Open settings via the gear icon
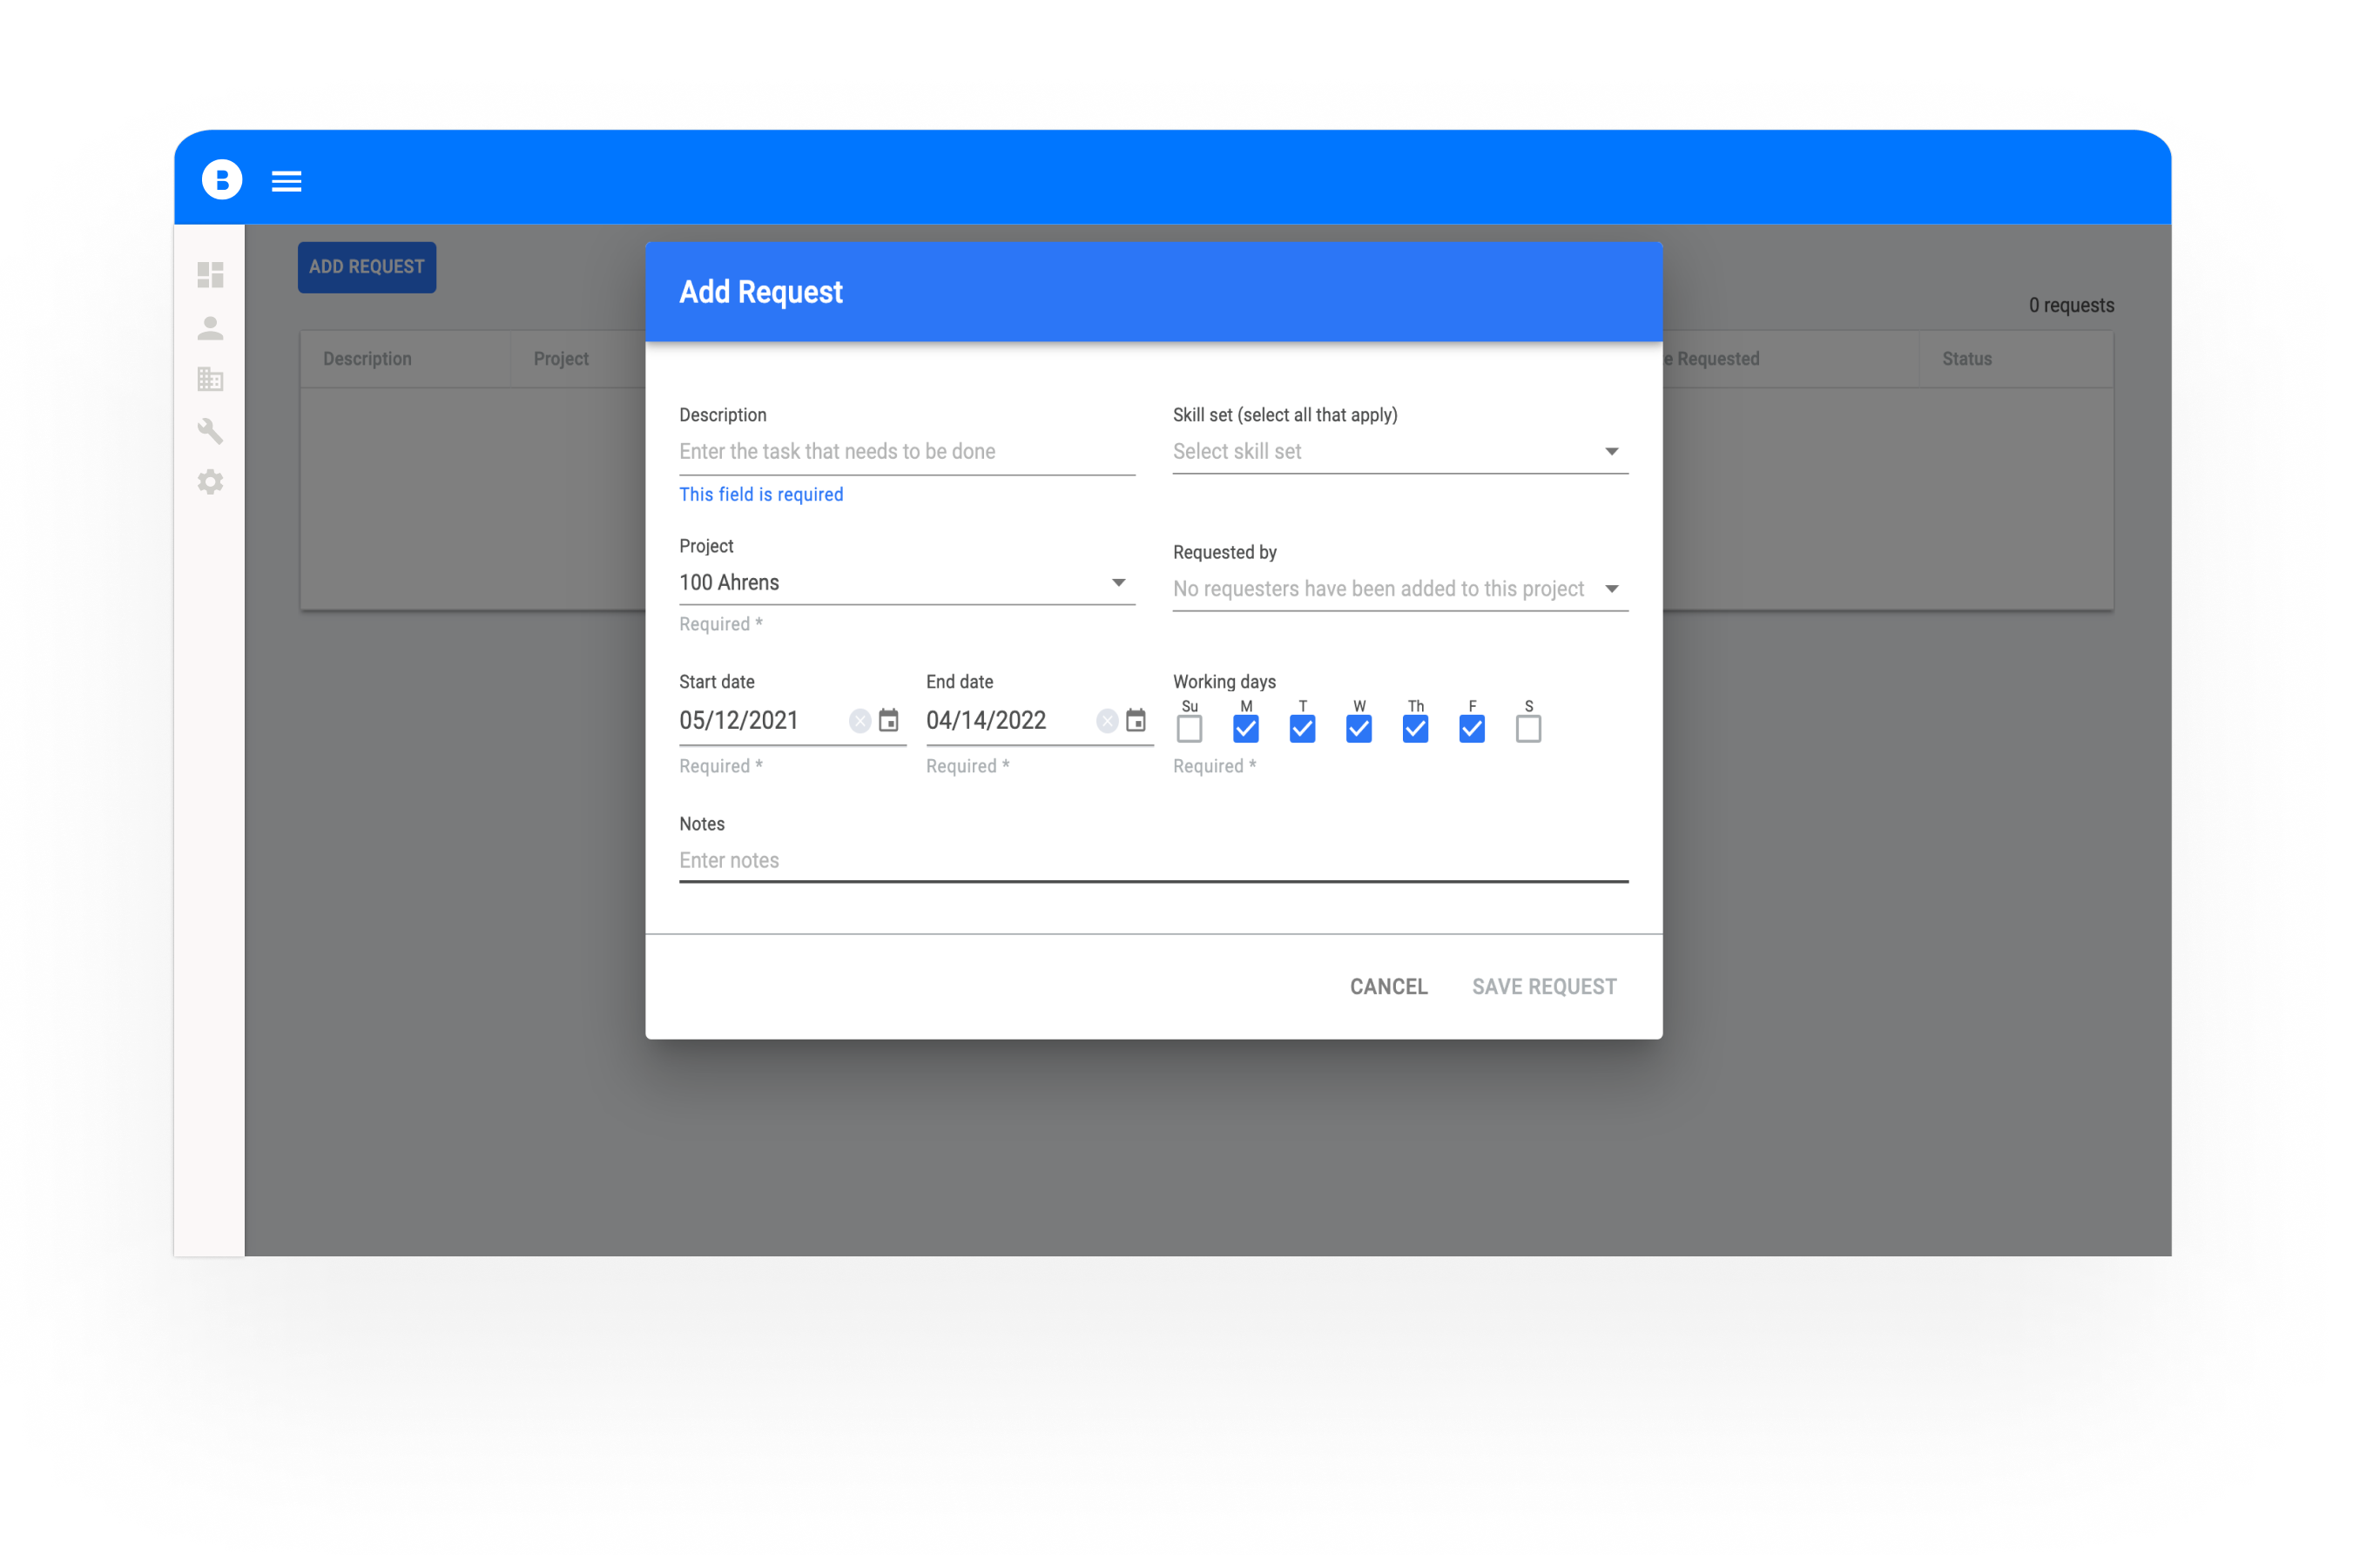 point(210,482)
